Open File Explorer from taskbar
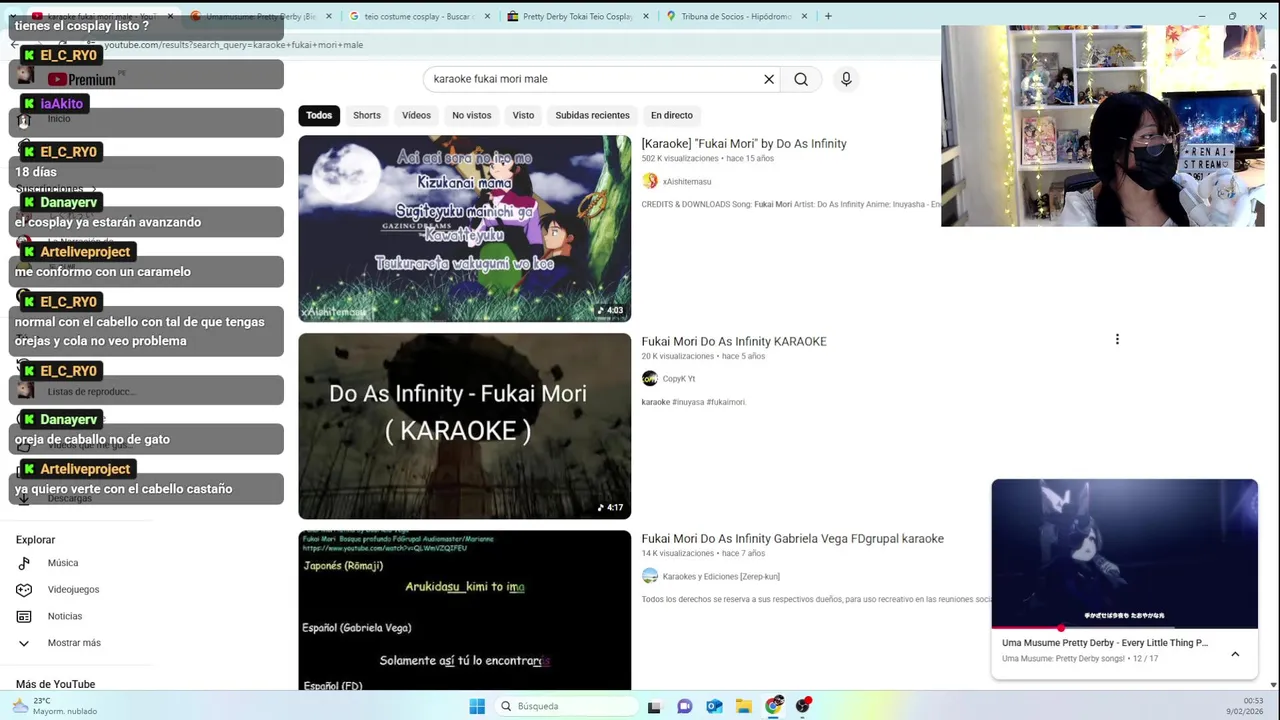 (744, 706)
